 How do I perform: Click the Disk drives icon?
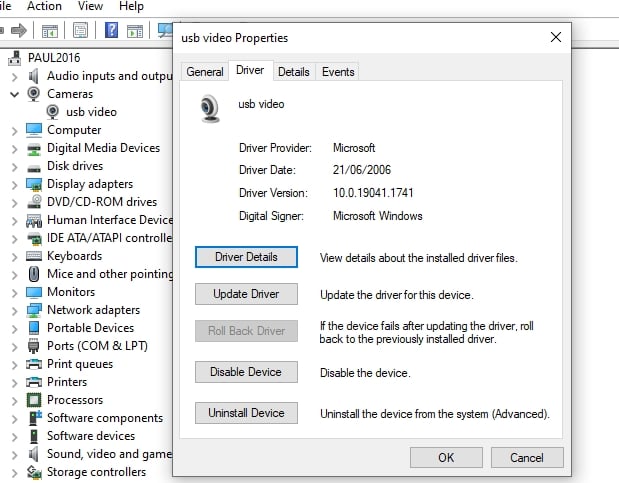tap(34, 167)
